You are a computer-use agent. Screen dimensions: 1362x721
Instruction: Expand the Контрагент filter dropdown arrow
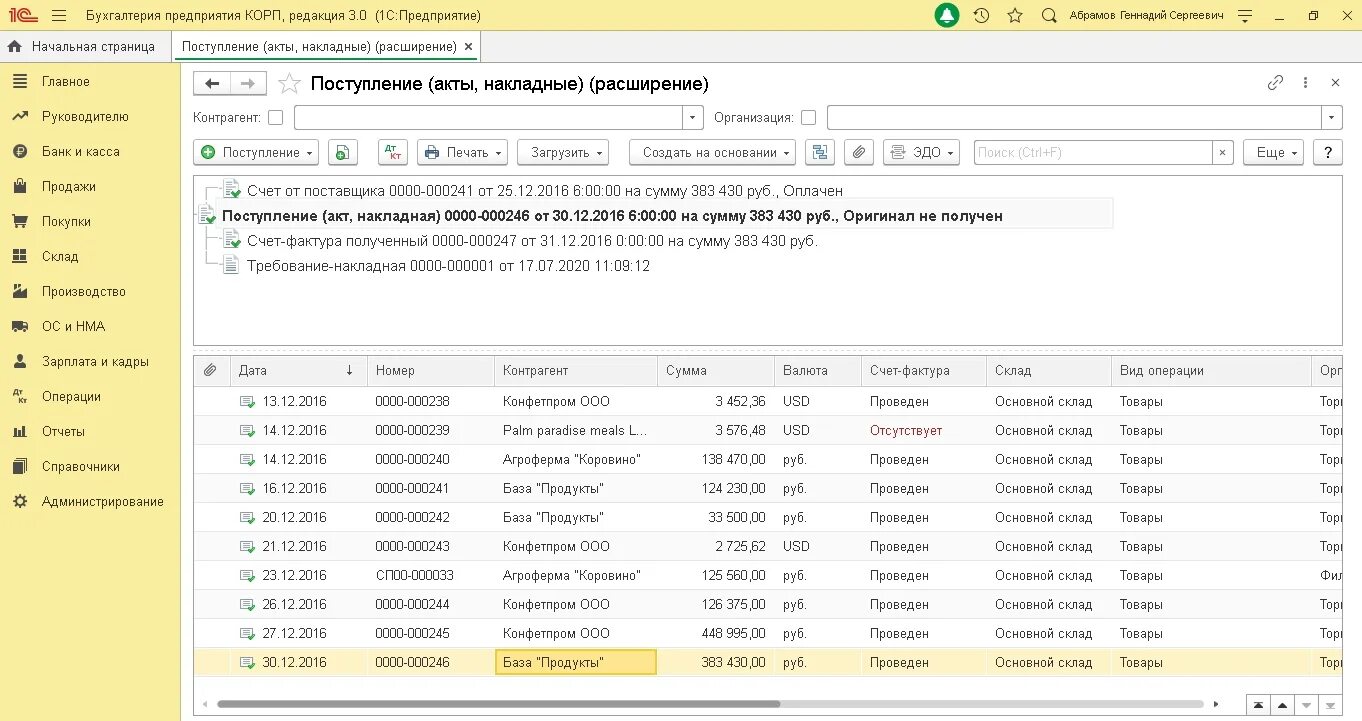693,118
